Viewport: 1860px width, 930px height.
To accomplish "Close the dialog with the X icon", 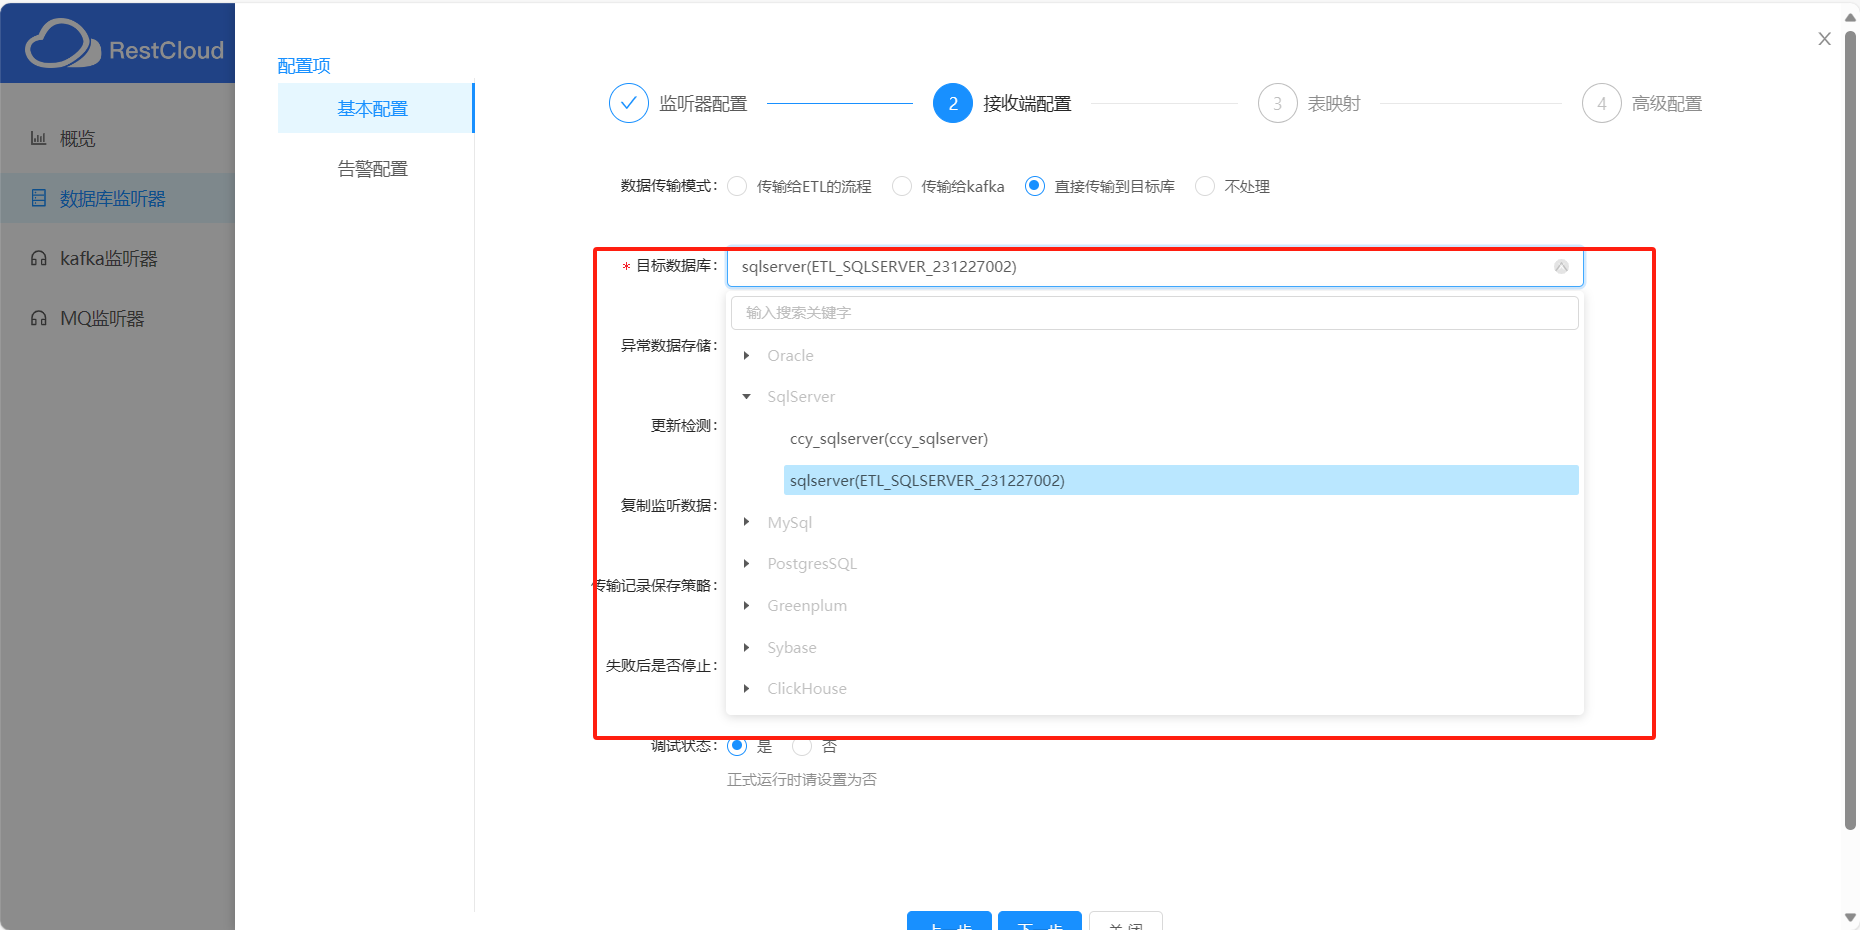I will (1824, 39).
